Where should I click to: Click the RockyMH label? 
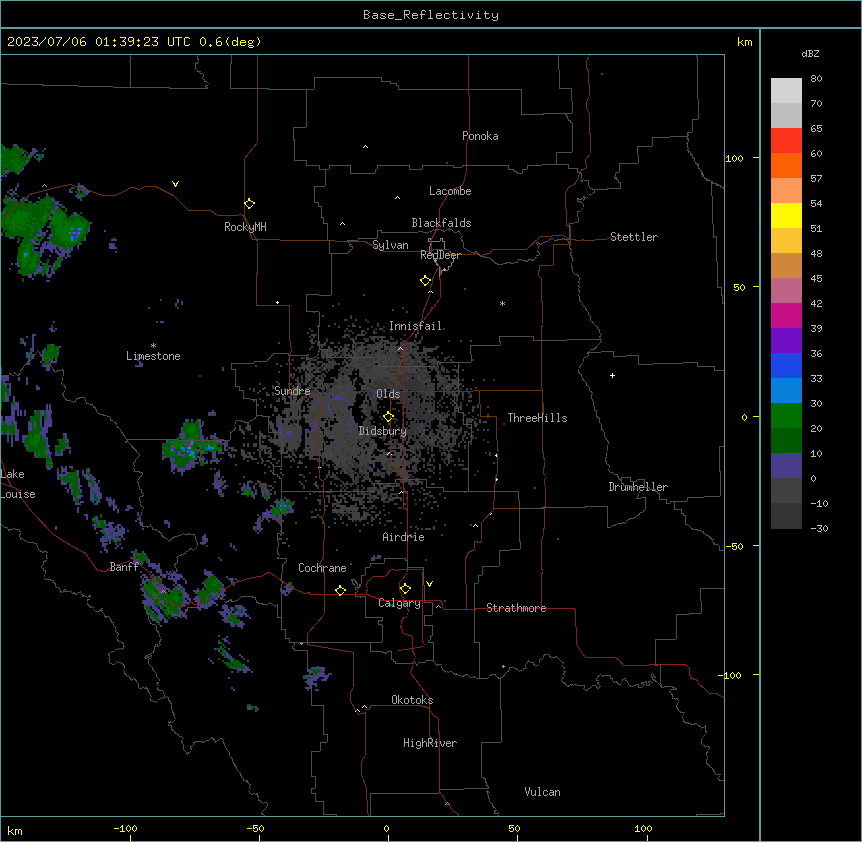(245, 227)
